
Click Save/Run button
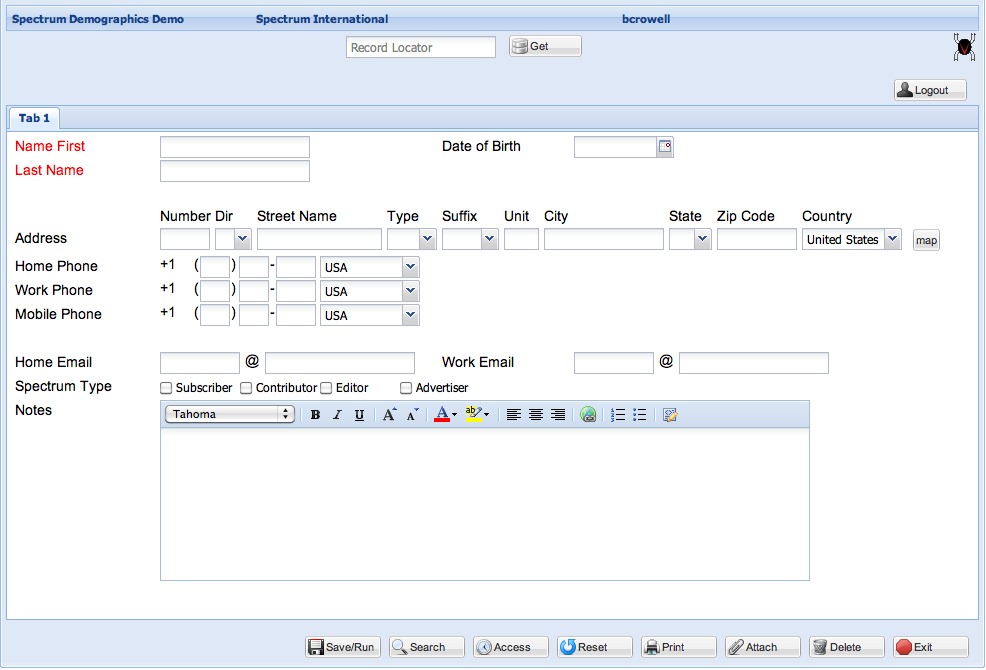coord(343,647)
